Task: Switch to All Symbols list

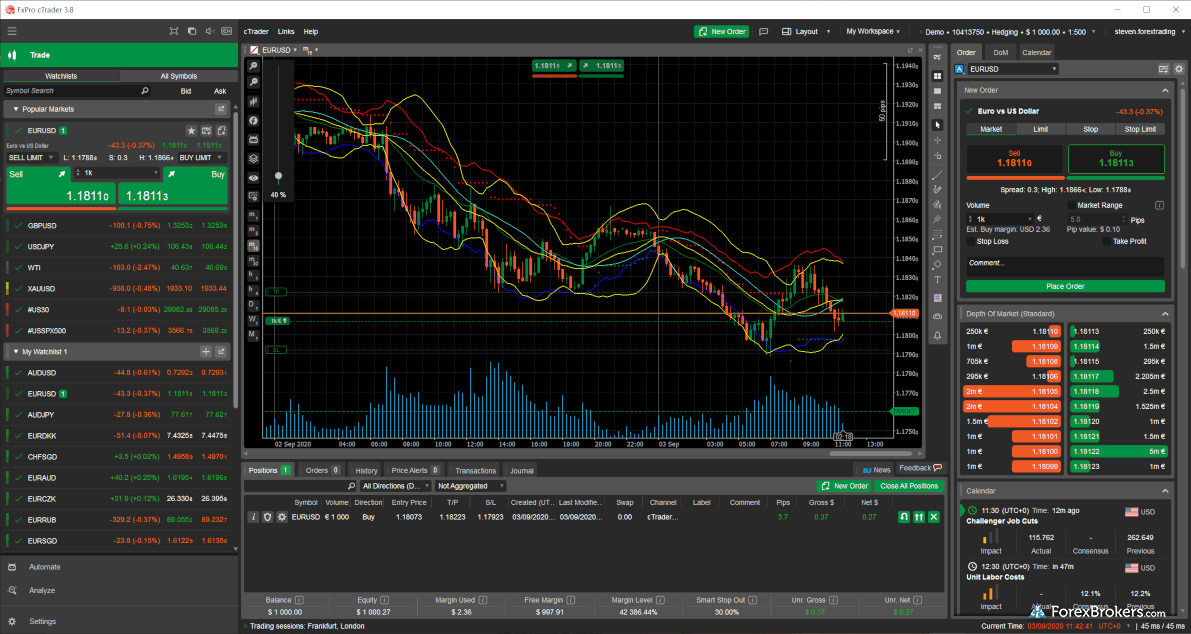Action: [178, 76]
